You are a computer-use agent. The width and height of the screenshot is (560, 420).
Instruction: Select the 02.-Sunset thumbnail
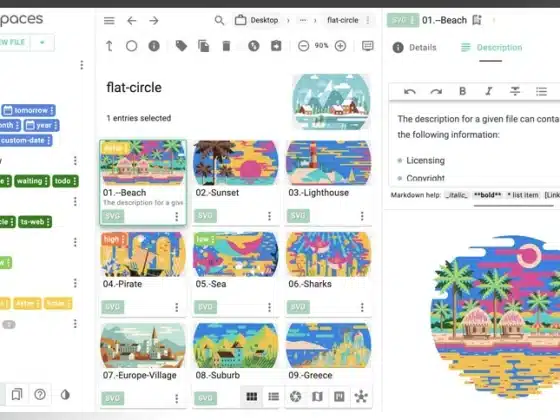click(x=236, y=163)
